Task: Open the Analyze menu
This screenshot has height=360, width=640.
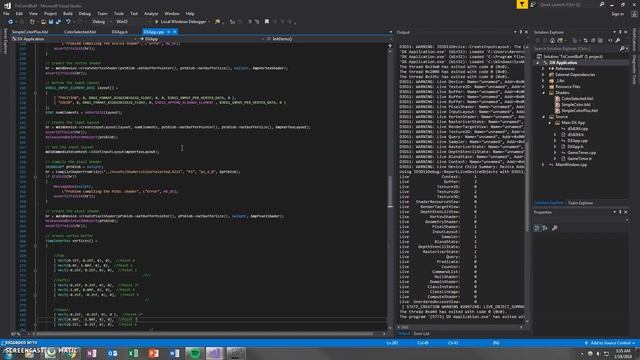Action: (151, 13)
